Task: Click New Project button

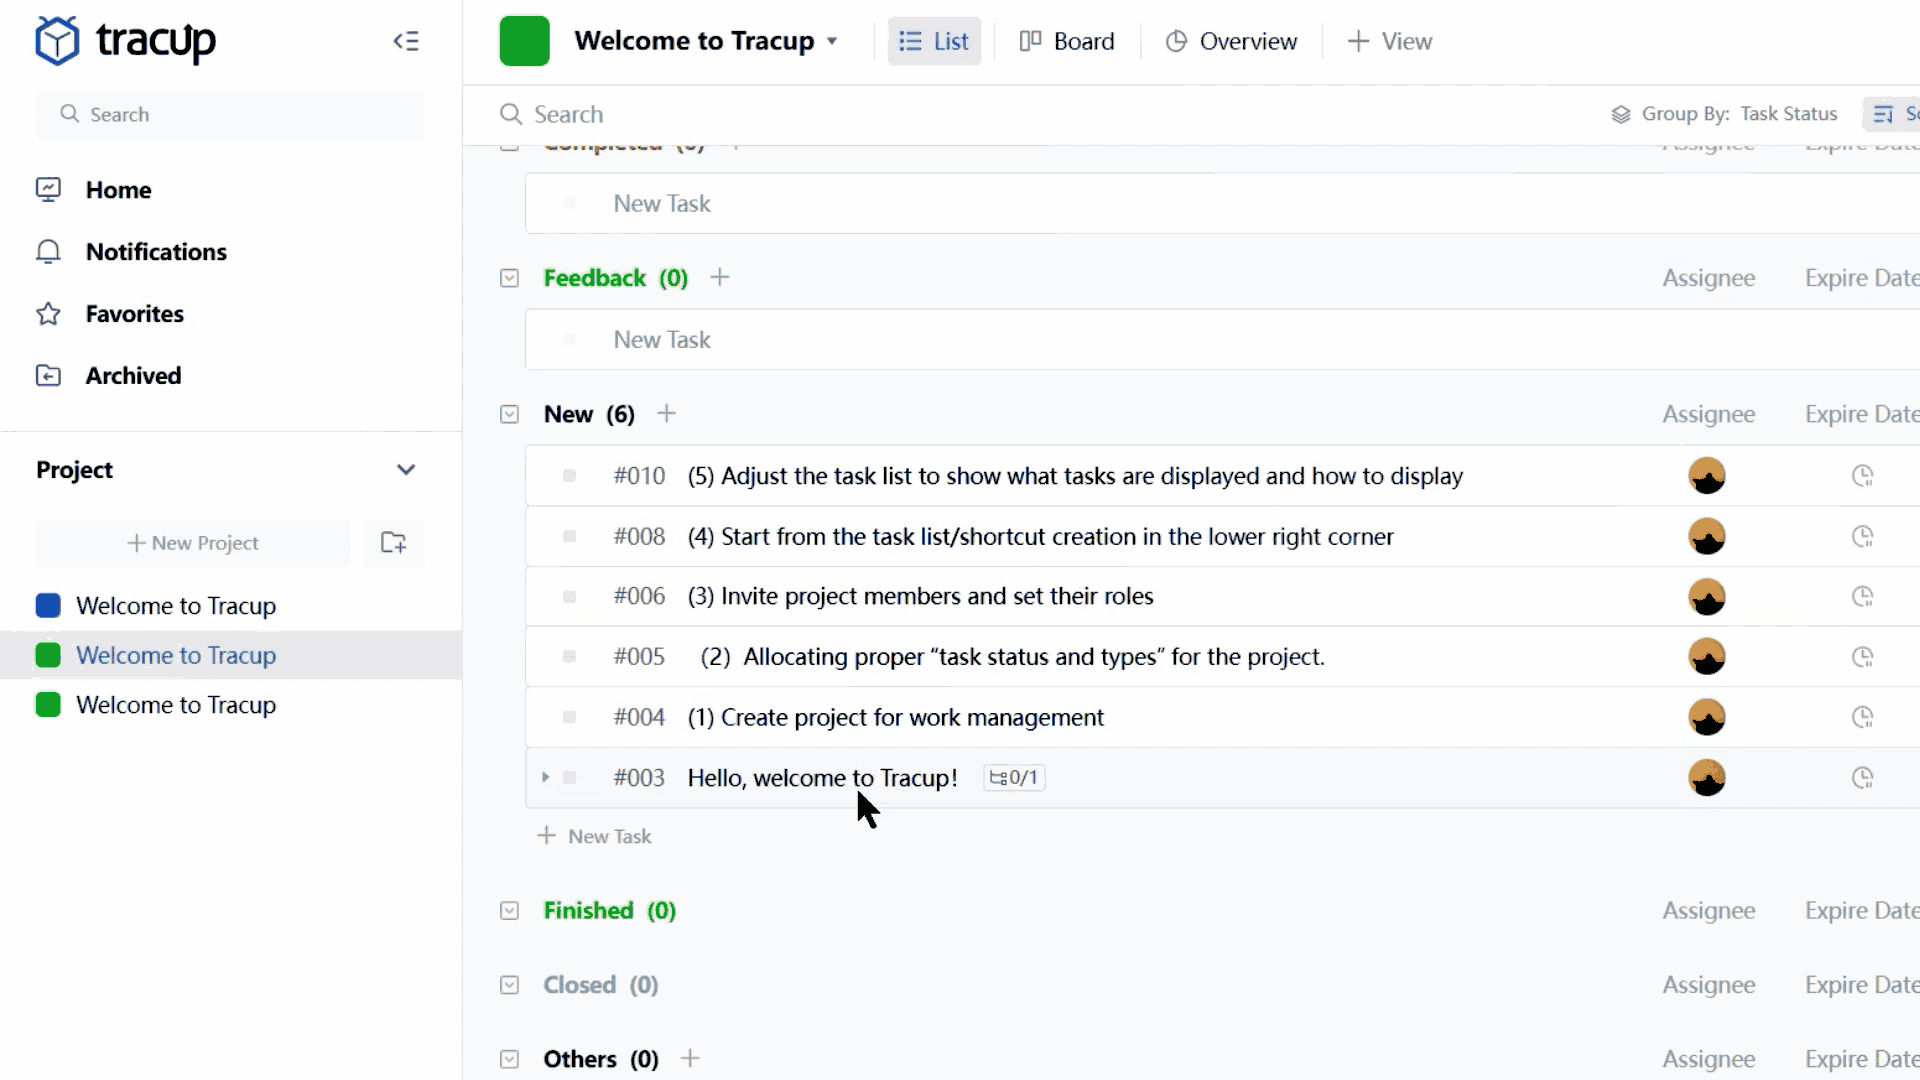Action: (x=193, y=542)
